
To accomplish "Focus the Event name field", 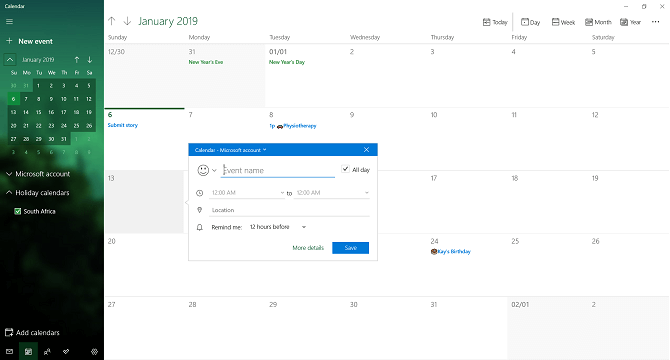I will pos(278,170).
